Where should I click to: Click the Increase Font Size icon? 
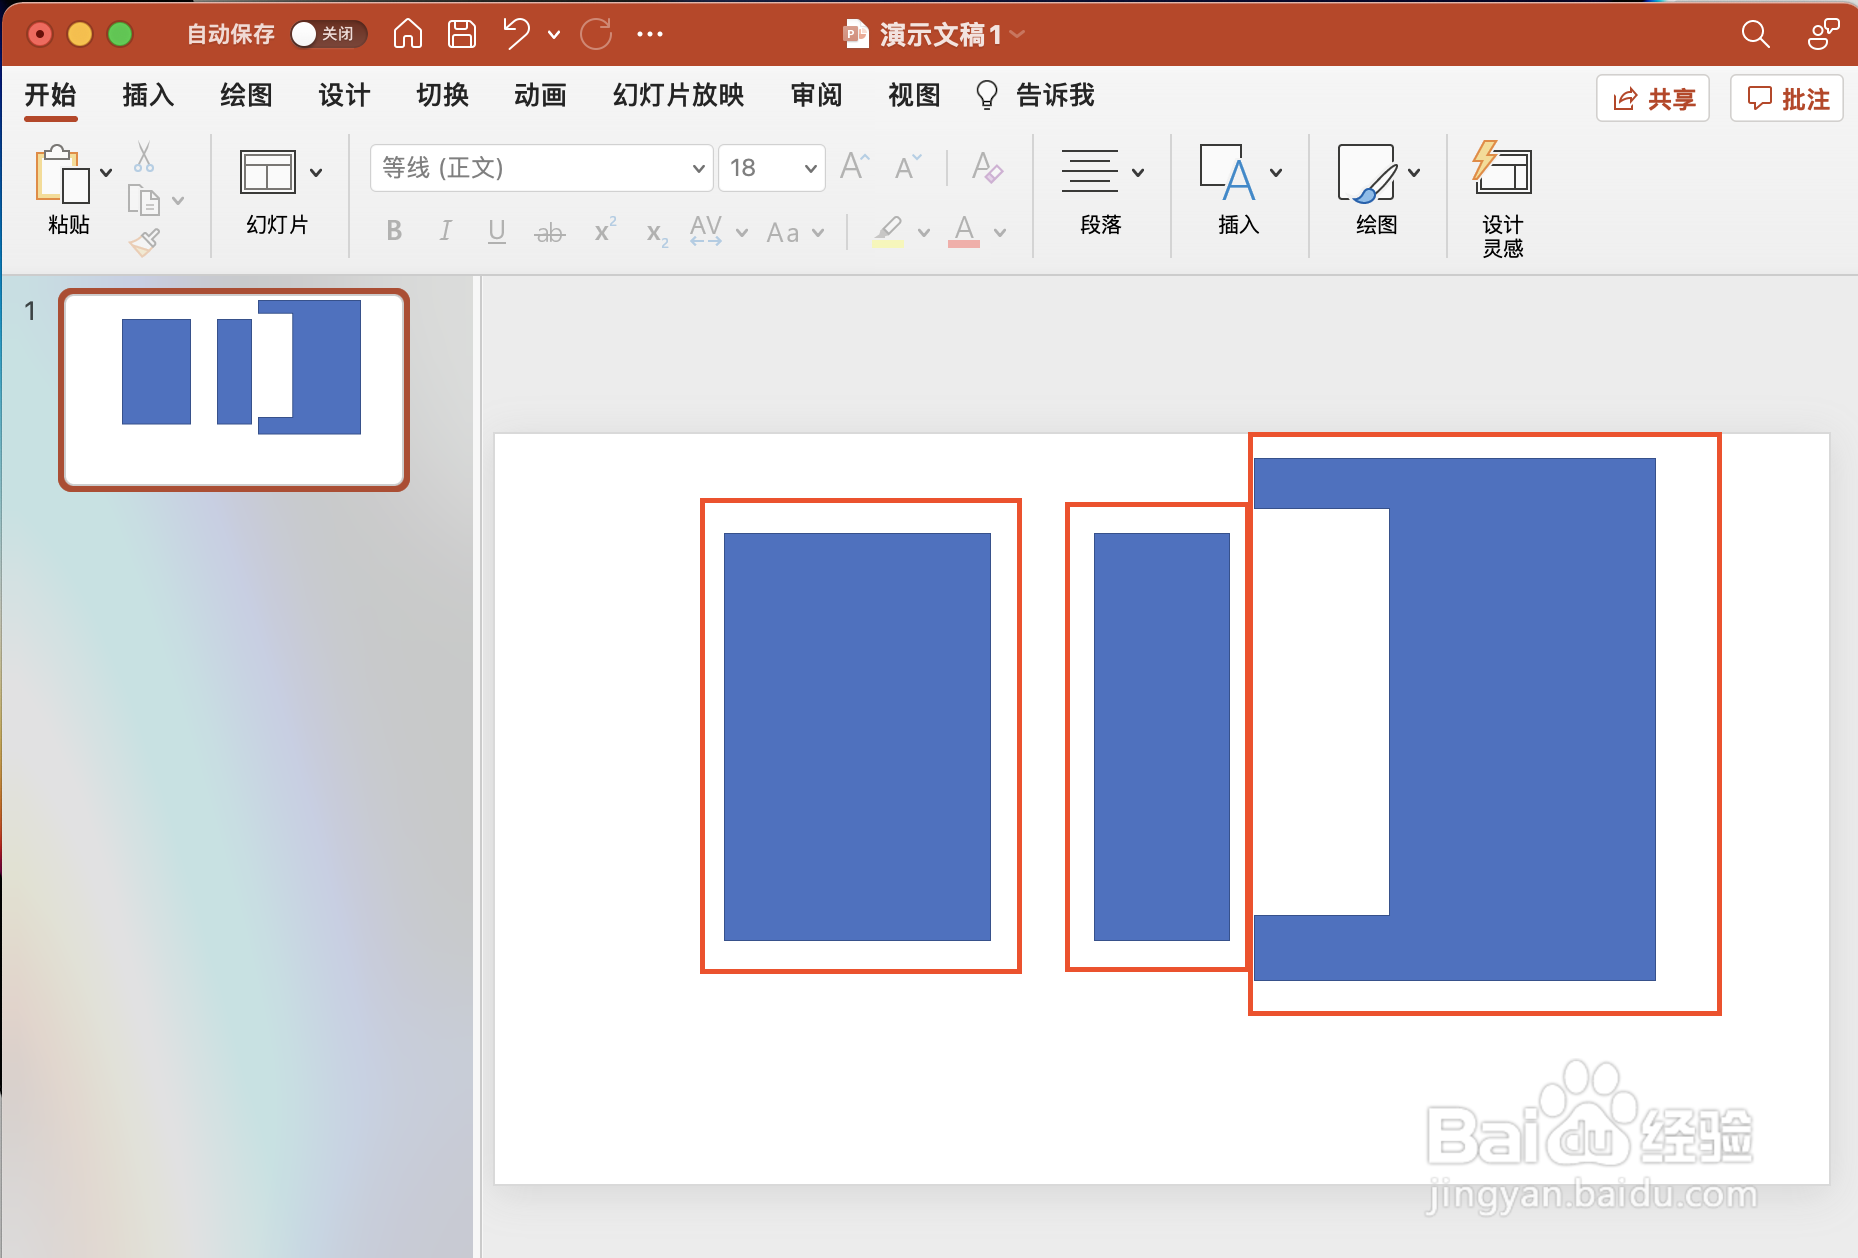click(855, 166)
